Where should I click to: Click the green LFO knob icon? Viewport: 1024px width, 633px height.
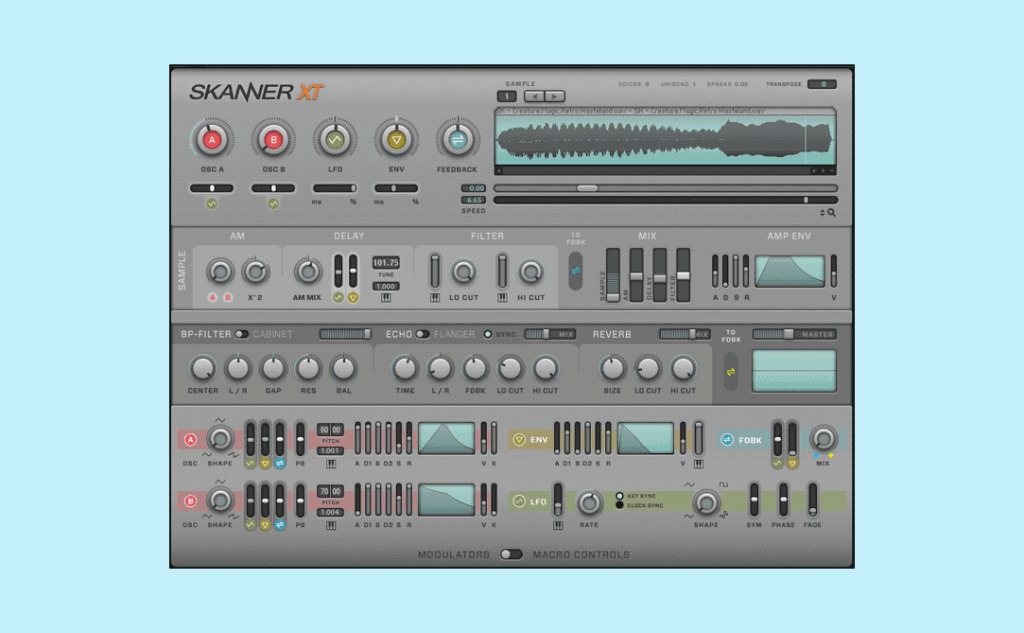pyautogui.click(x=335, y=141)
